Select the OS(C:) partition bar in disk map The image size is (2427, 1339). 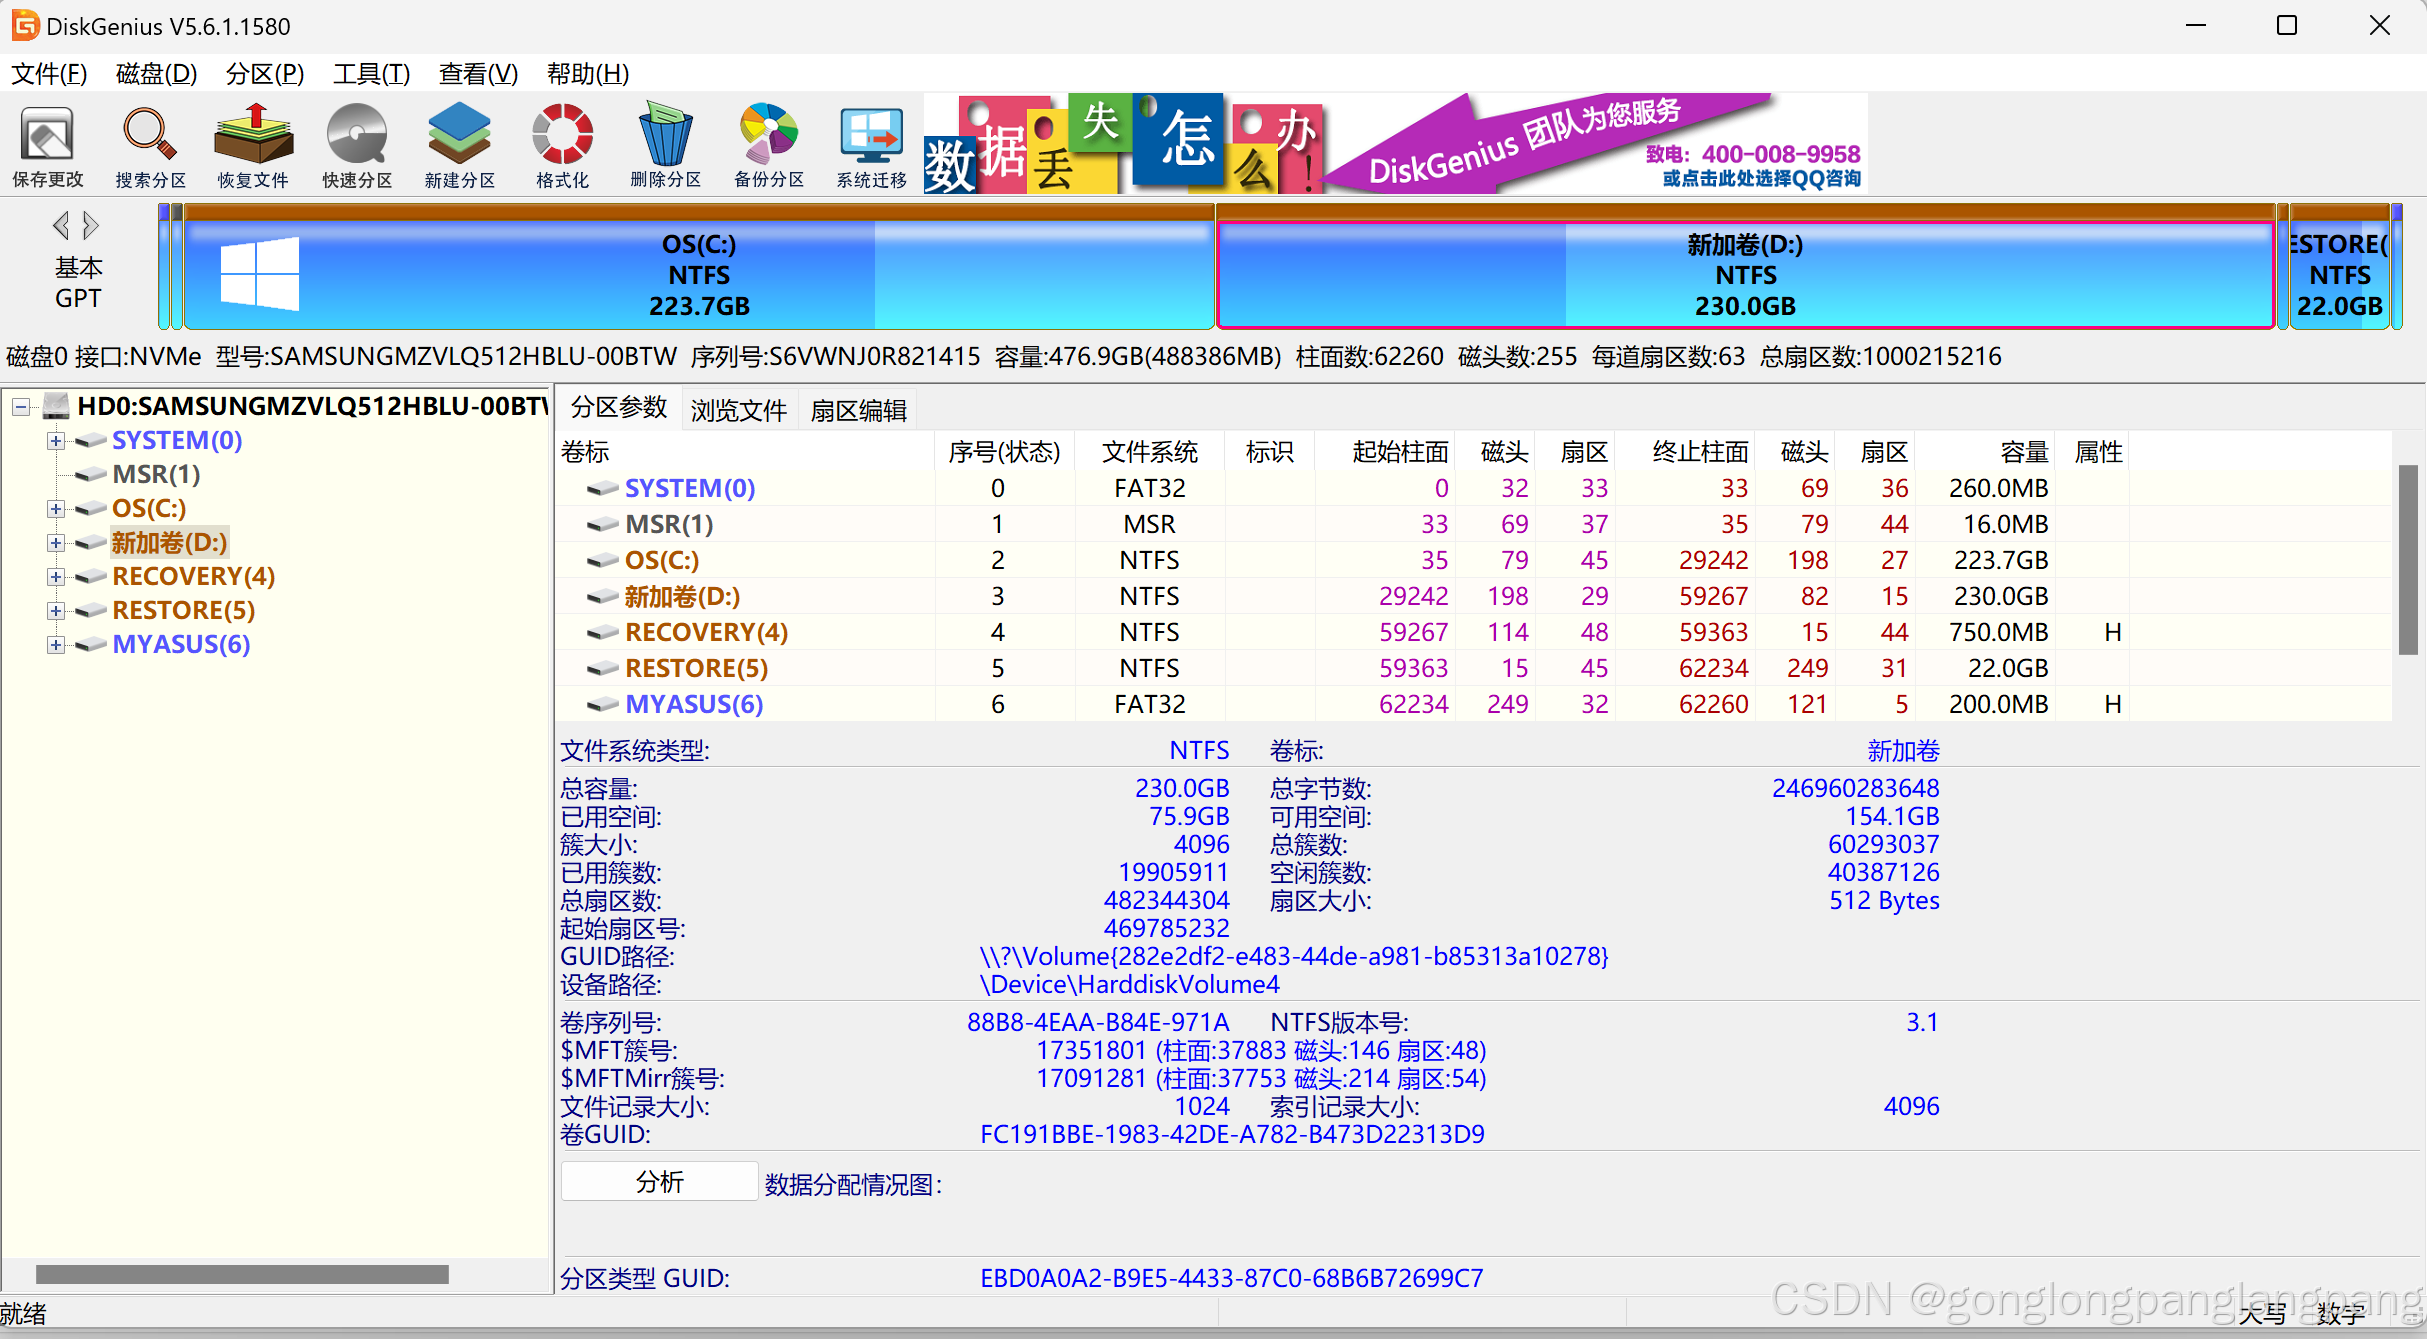(x=698, y=275)
